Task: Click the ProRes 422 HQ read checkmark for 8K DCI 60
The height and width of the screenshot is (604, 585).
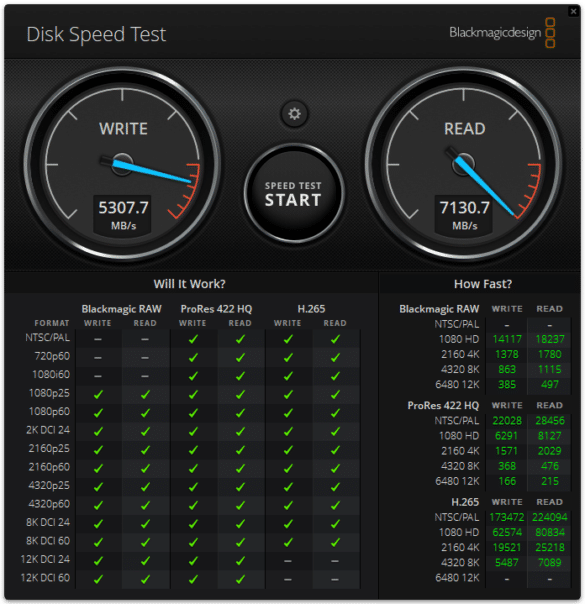Action: [240, 542]
